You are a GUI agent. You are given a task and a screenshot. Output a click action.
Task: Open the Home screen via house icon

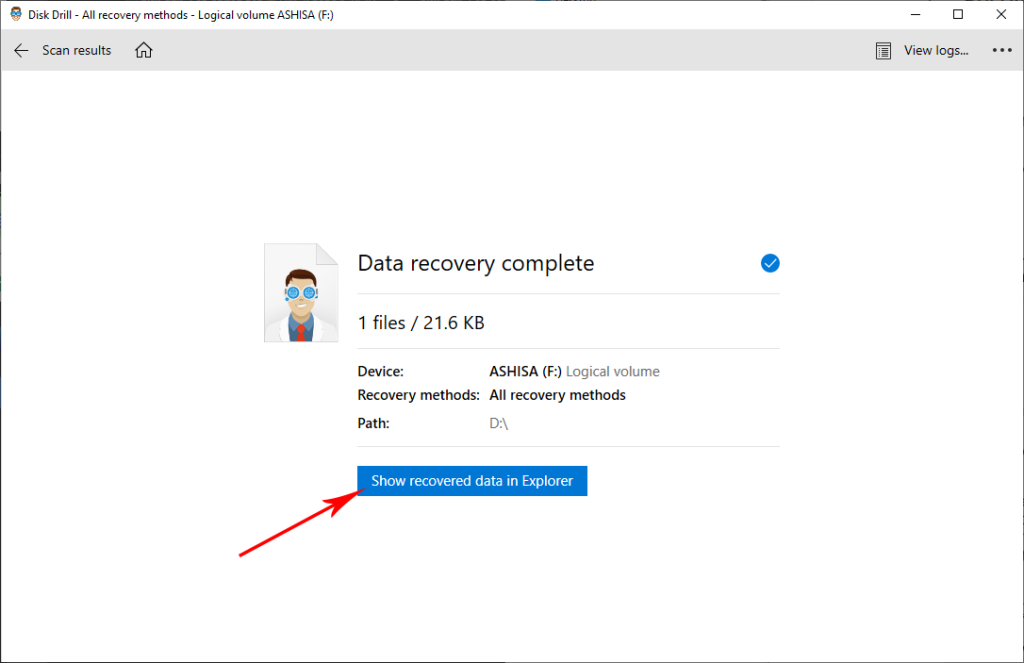[144, 50]
